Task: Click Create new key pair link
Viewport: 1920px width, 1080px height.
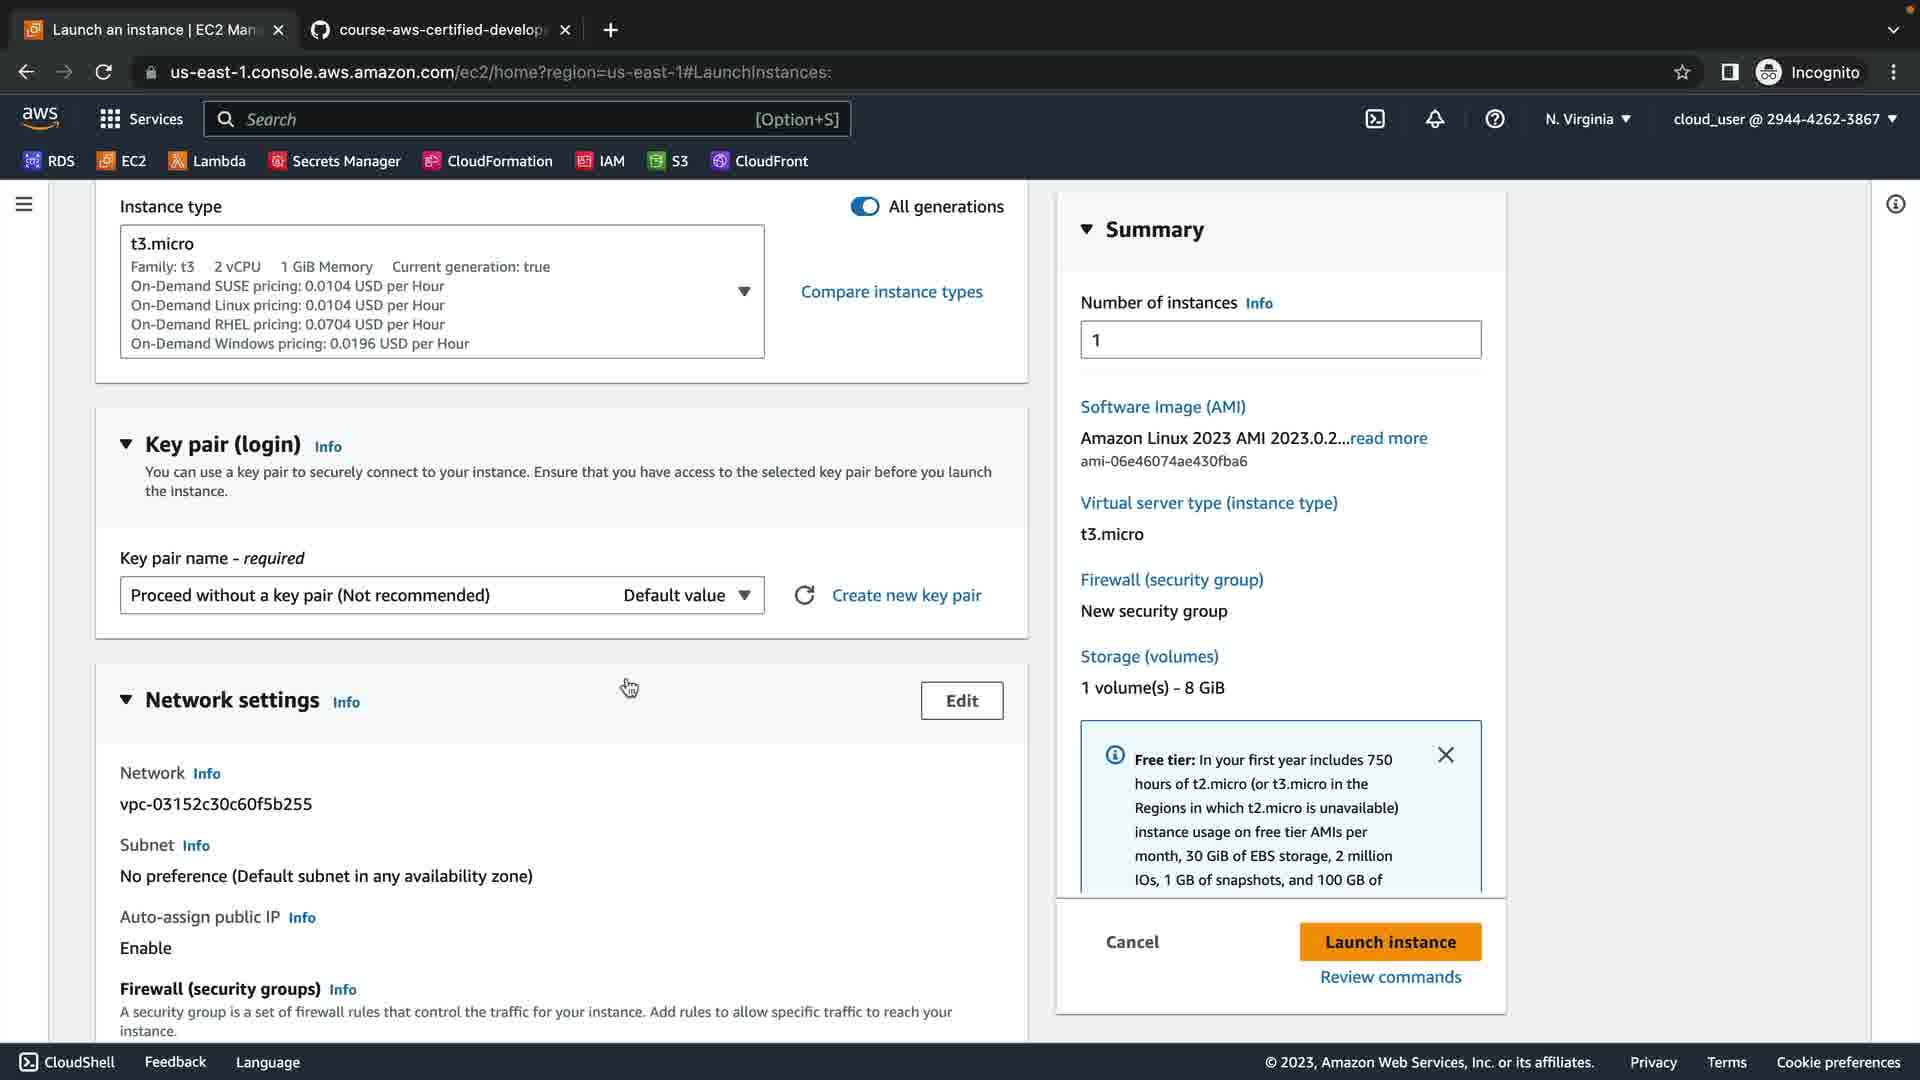Action: pos(906,595)
